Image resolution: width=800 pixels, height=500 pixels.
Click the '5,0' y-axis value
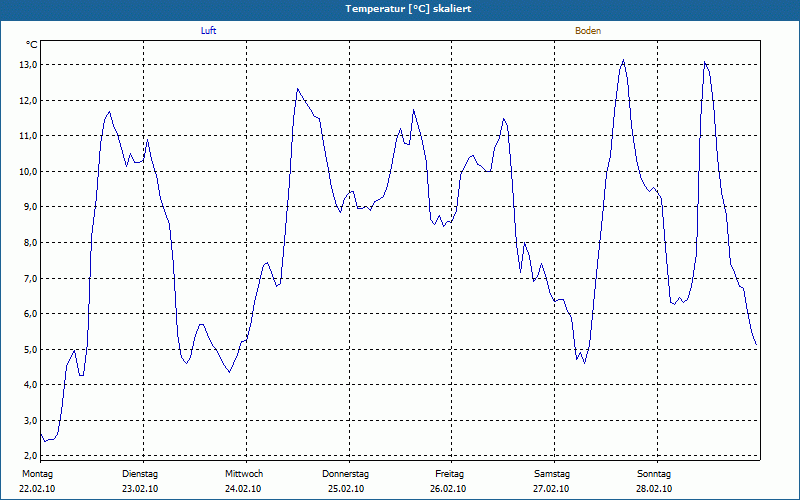tap(30, 349)
